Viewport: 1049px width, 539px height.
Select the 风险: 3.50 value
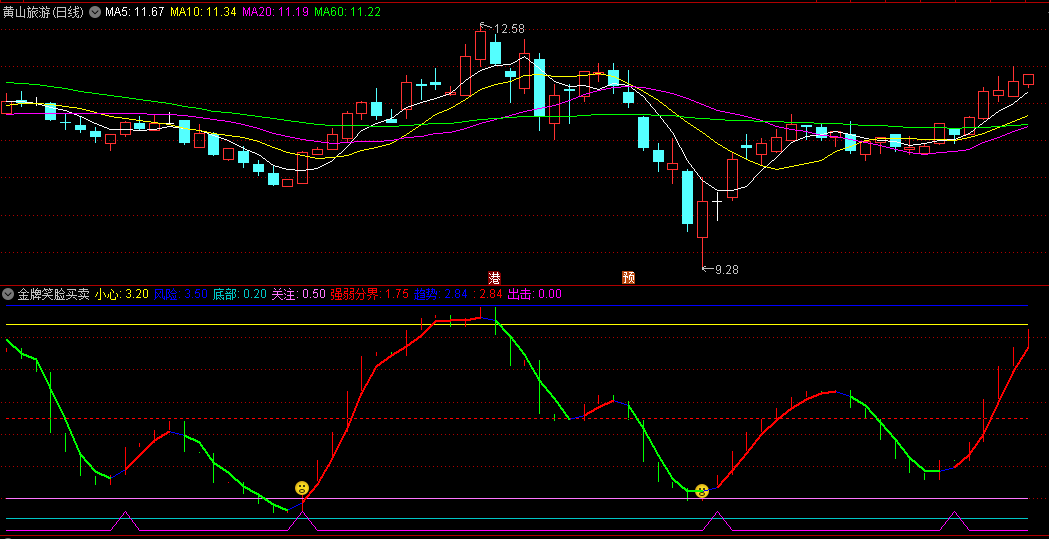181,294
